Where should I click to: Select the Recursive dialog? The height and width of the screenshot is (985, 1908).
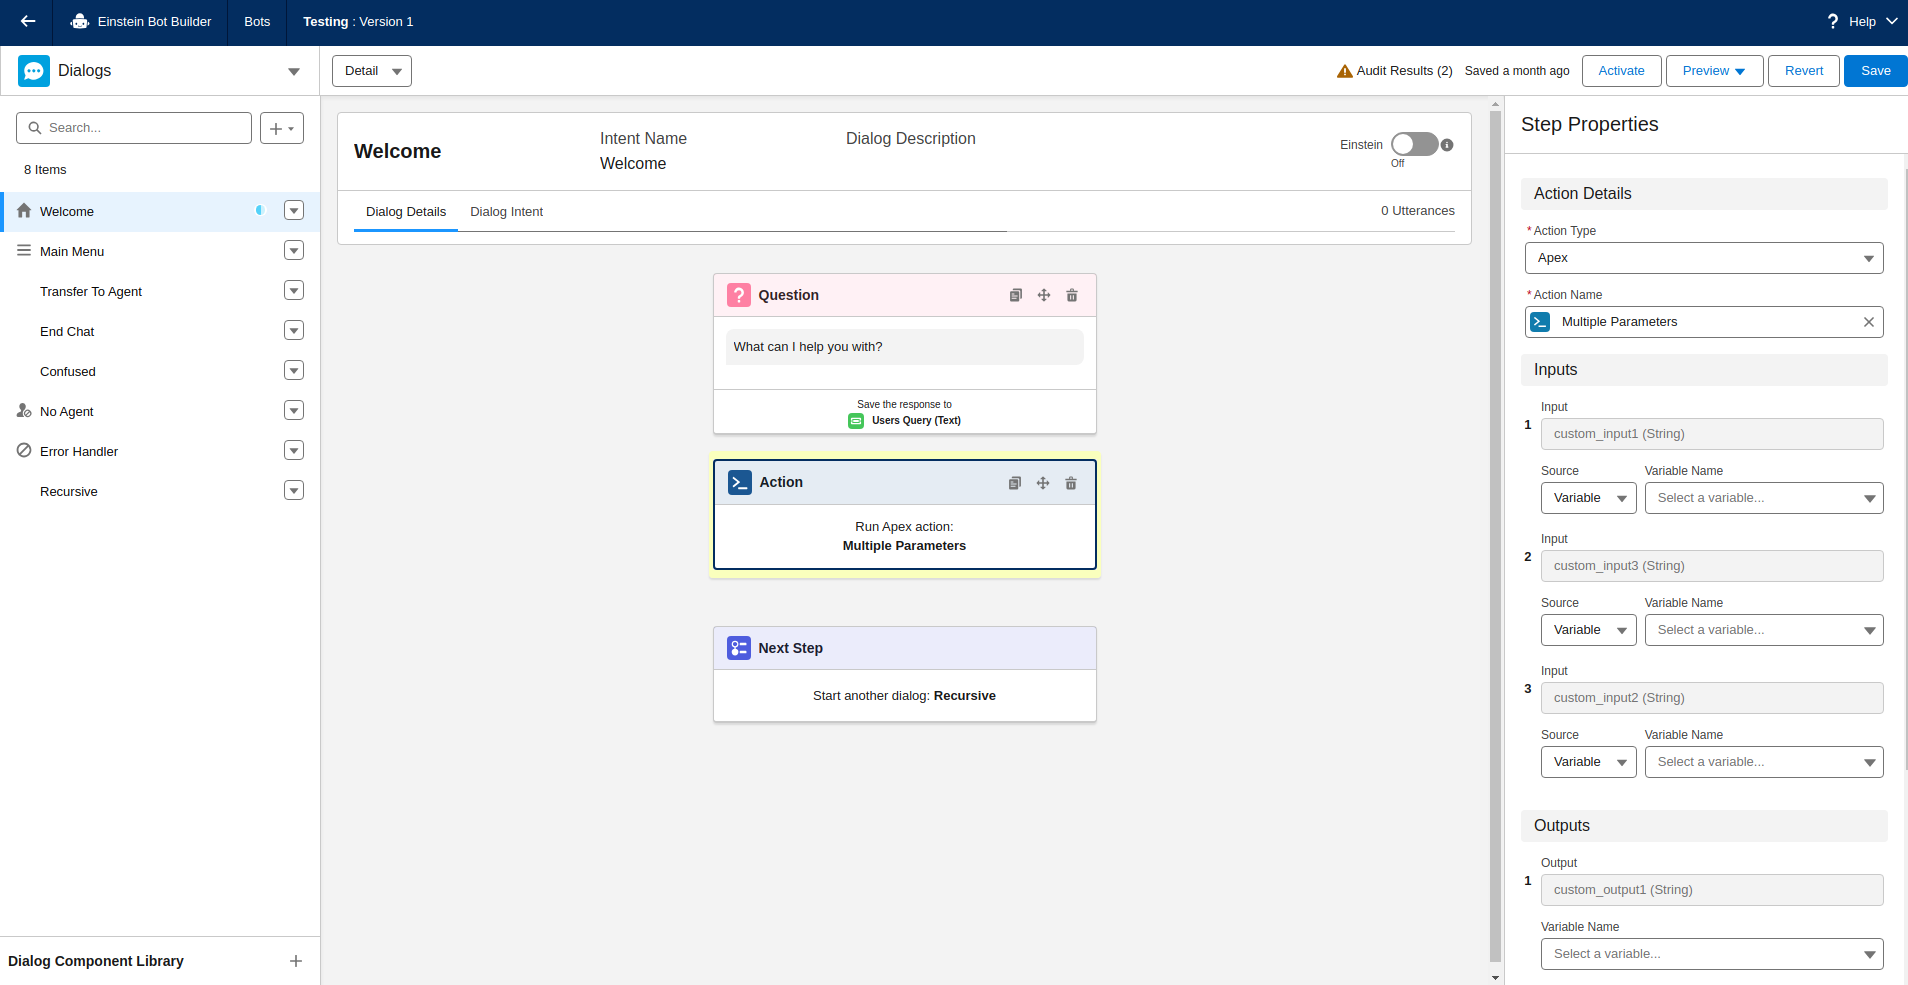click(x=69, y=491)
